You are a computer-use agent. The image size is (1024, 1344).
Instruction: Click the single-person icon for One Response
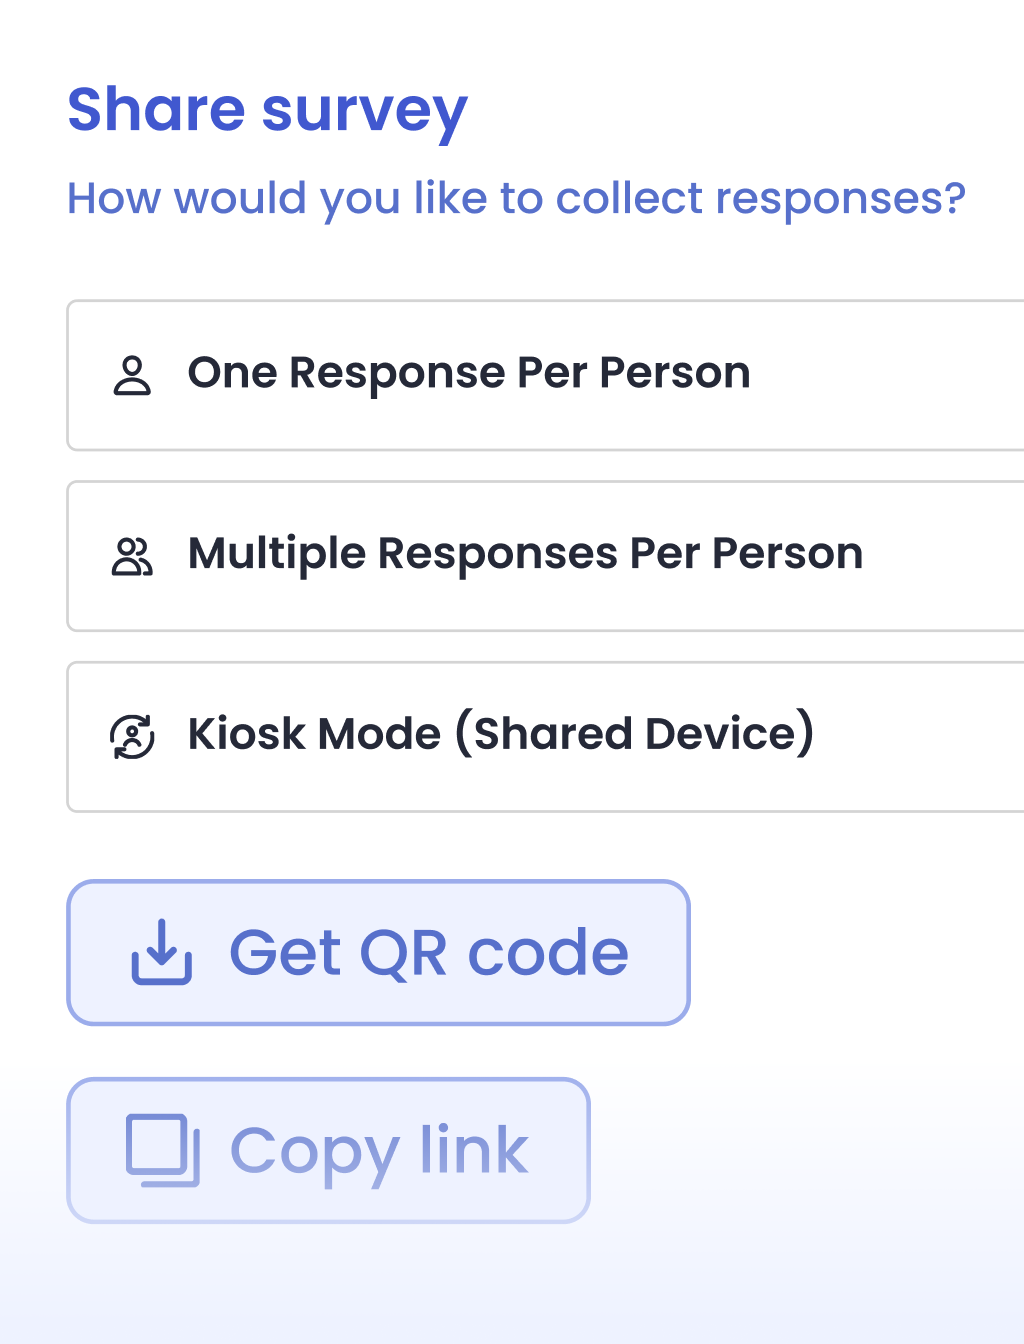(132, 376)
